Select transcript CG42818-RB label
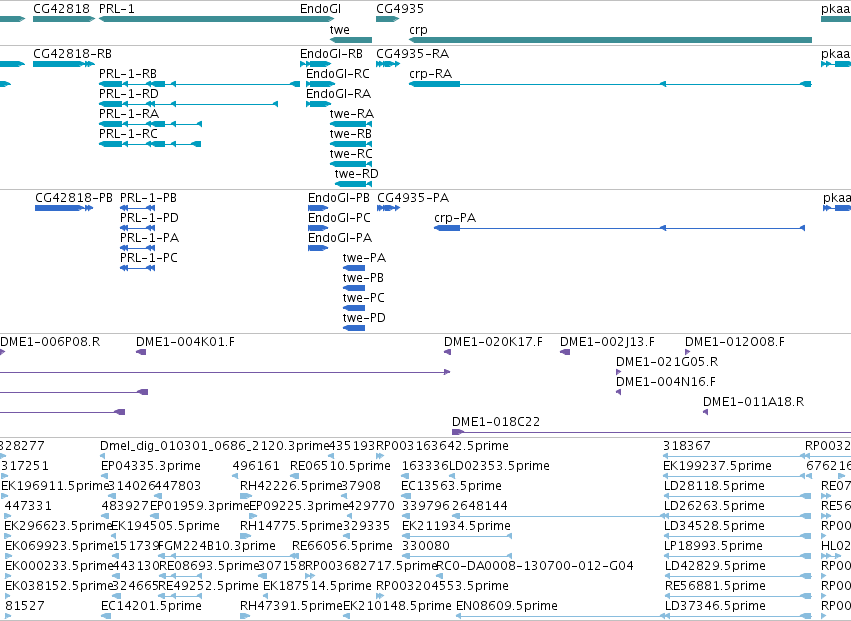Image resolution: width=851 pixels, height=621 pixels. pos(72,54)
